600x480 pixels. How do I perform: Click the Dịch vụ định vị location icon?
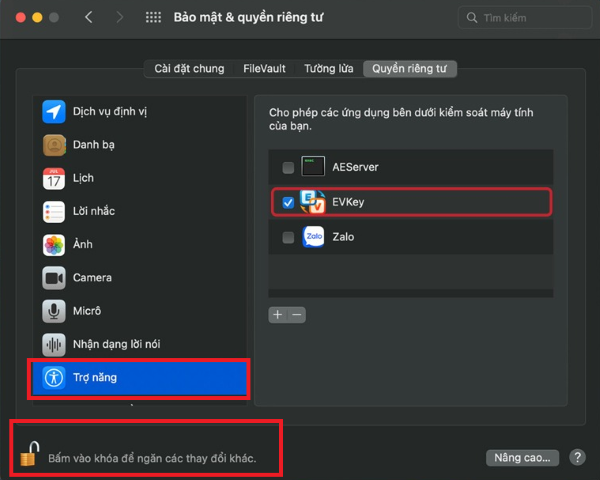[54, 111]
